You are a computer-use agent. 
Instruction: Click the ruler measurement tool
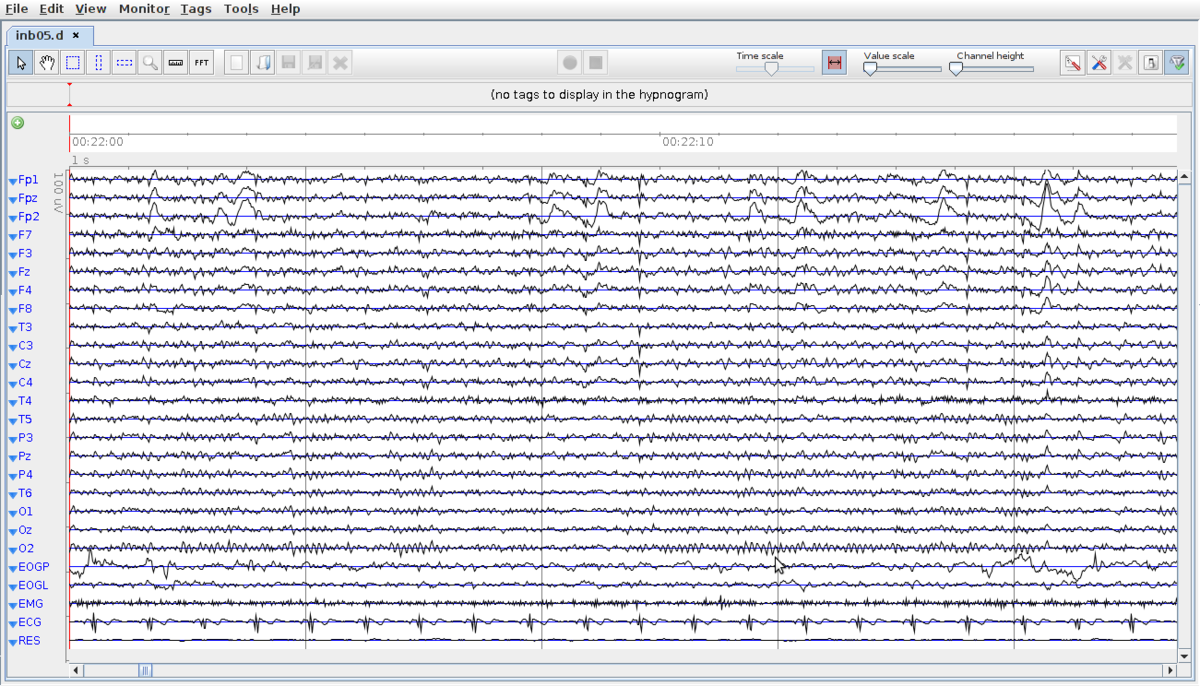tap(175, 62)
